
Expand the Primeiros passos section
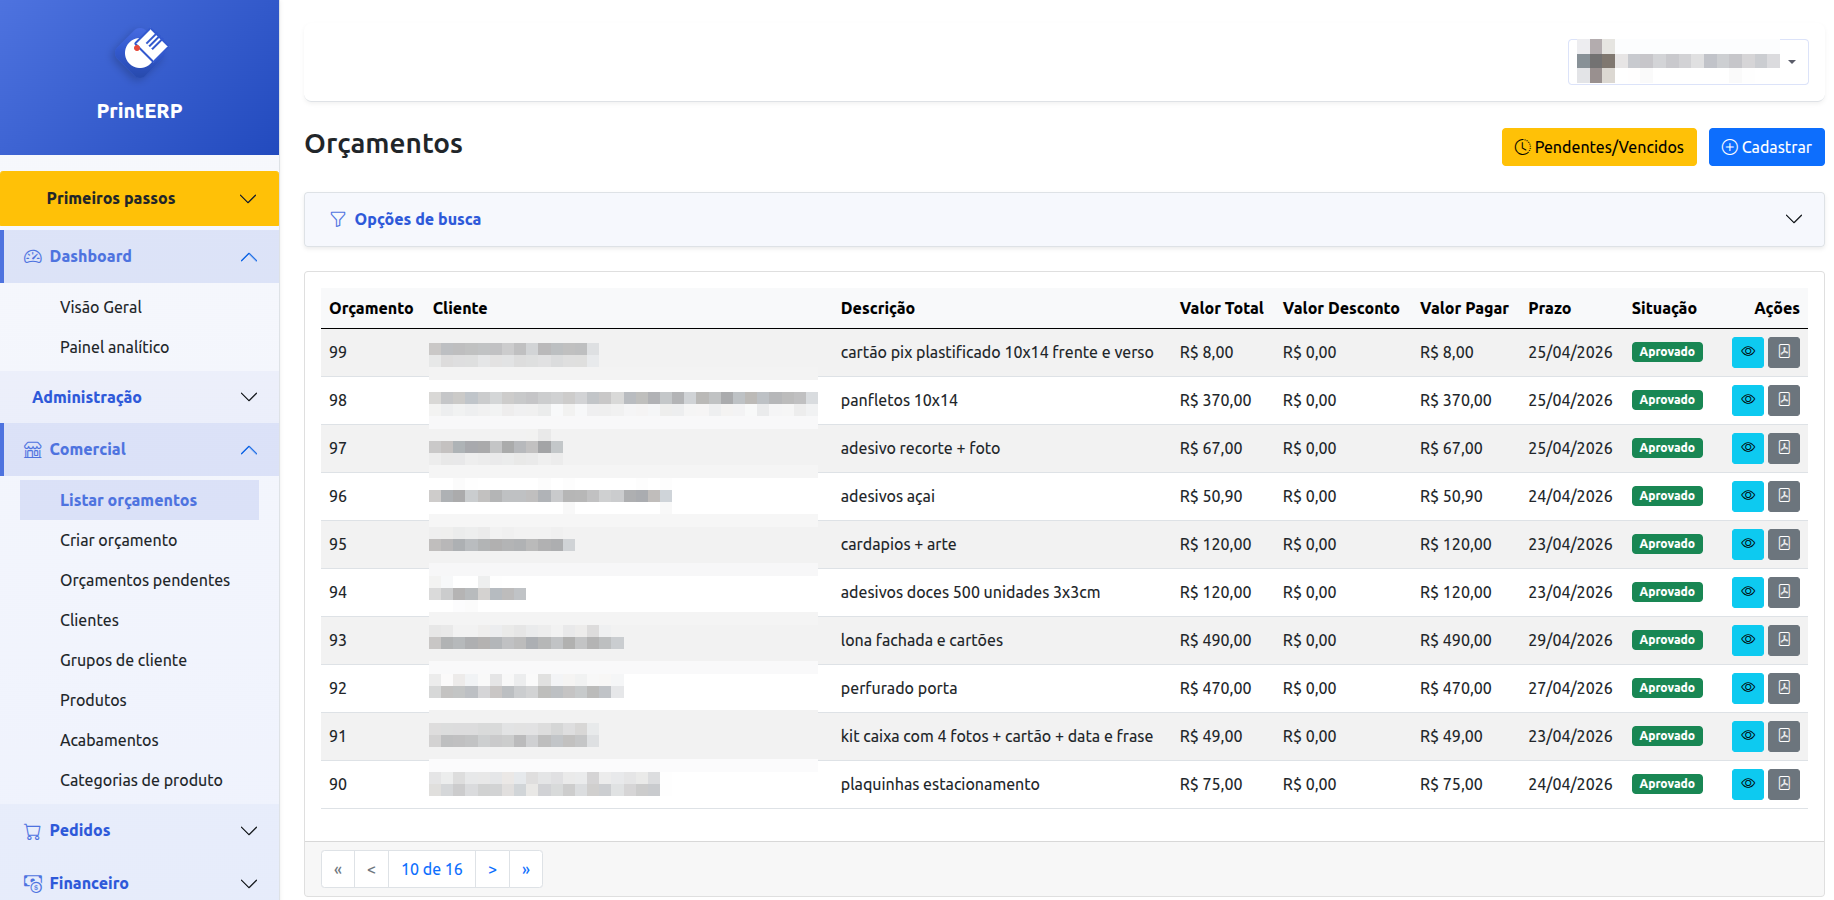point(139,198)
